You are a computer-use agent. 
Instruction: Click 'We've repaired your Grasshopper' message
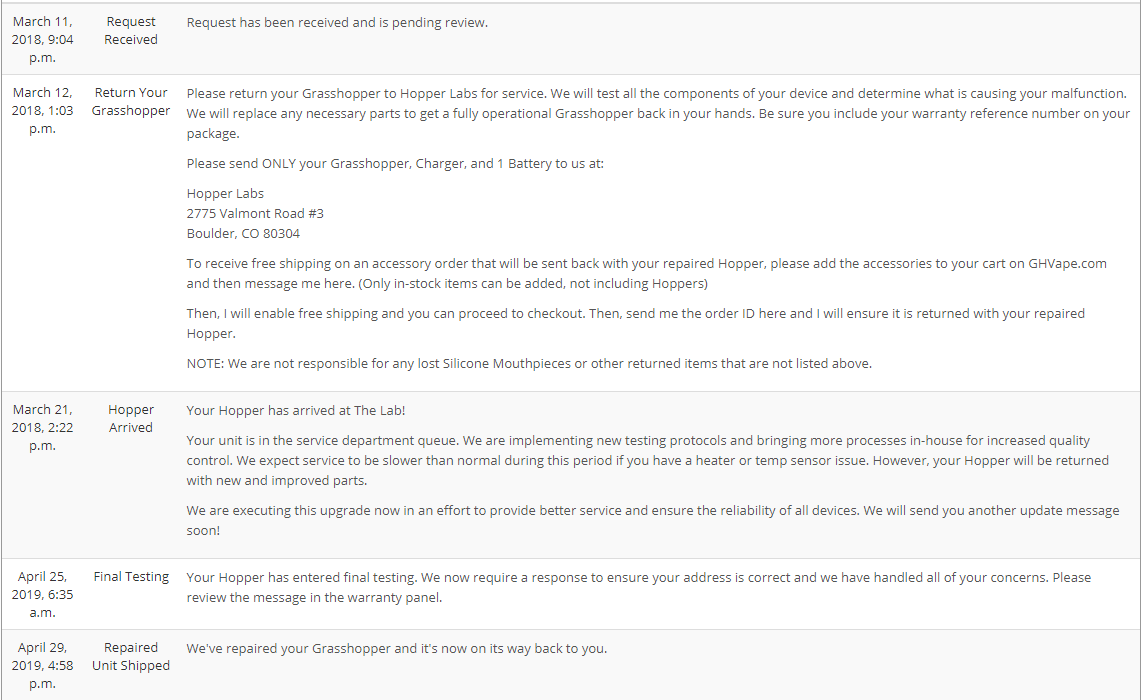[x=397, y=648]
